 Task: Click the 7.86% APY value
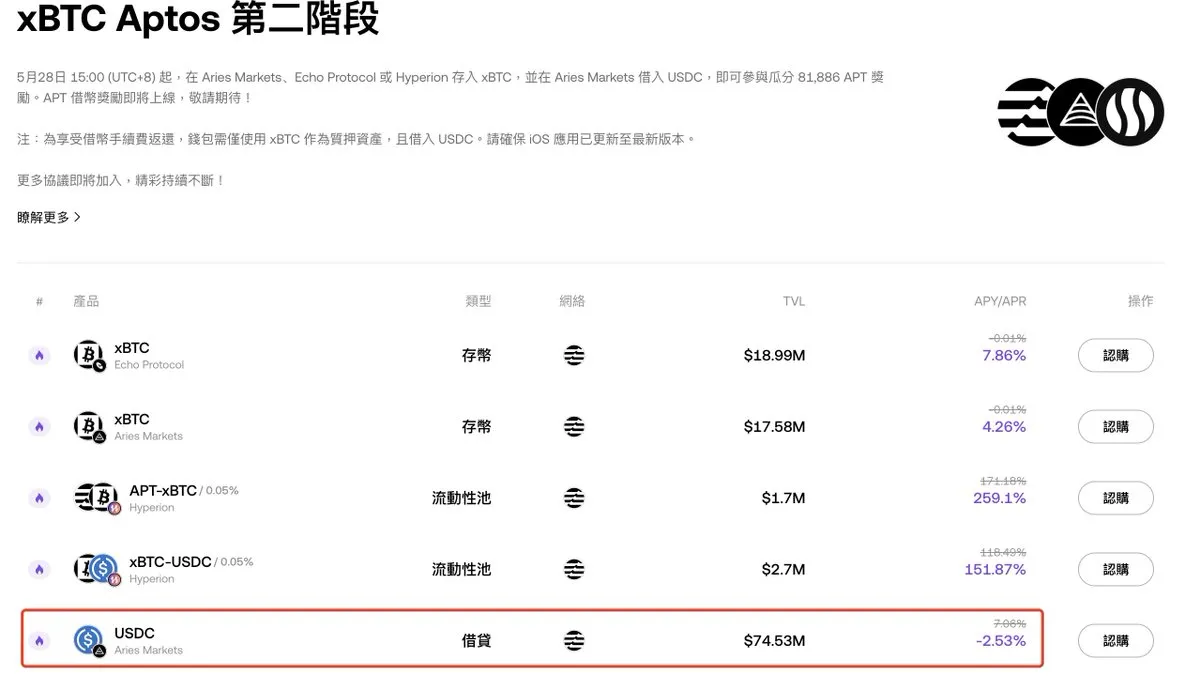point(1004,356)
